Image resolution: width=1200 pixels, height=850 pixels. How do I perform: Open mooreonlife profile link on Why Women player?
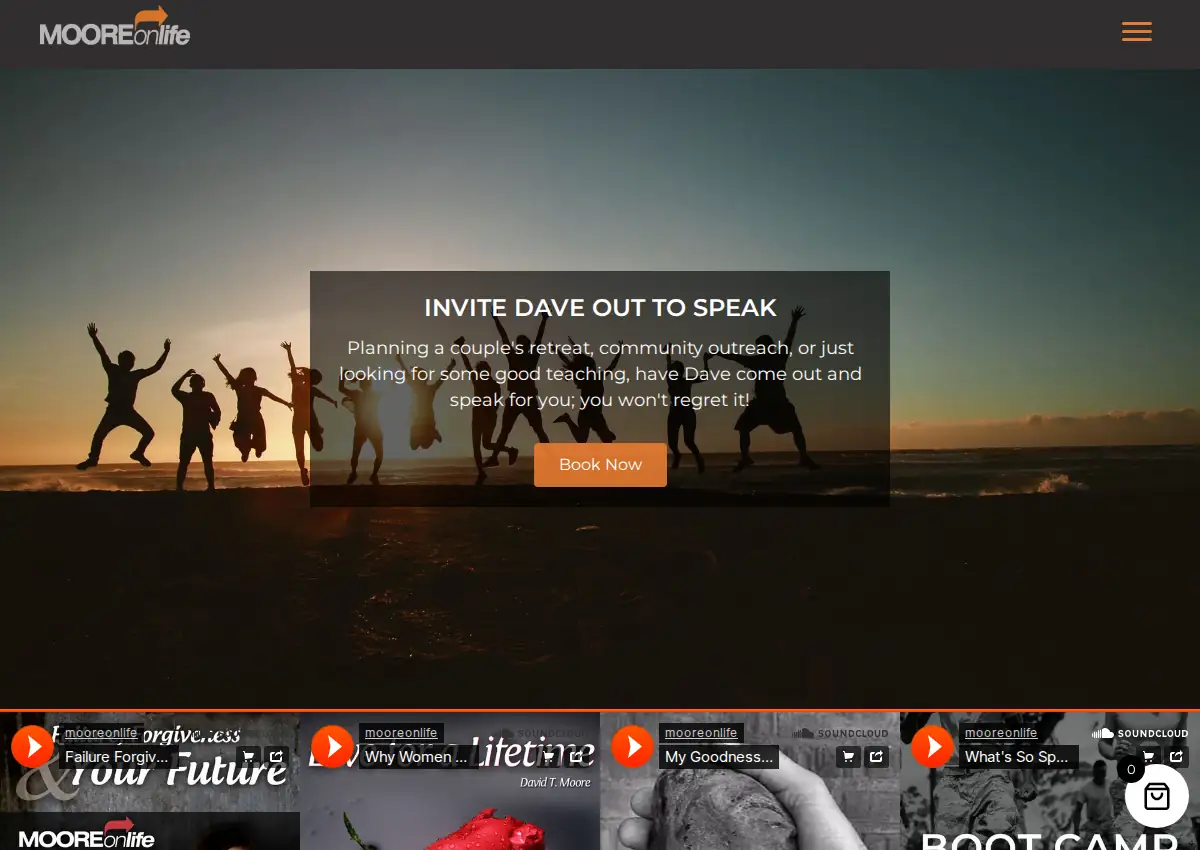pyautogui.click(x=401, y=733)
